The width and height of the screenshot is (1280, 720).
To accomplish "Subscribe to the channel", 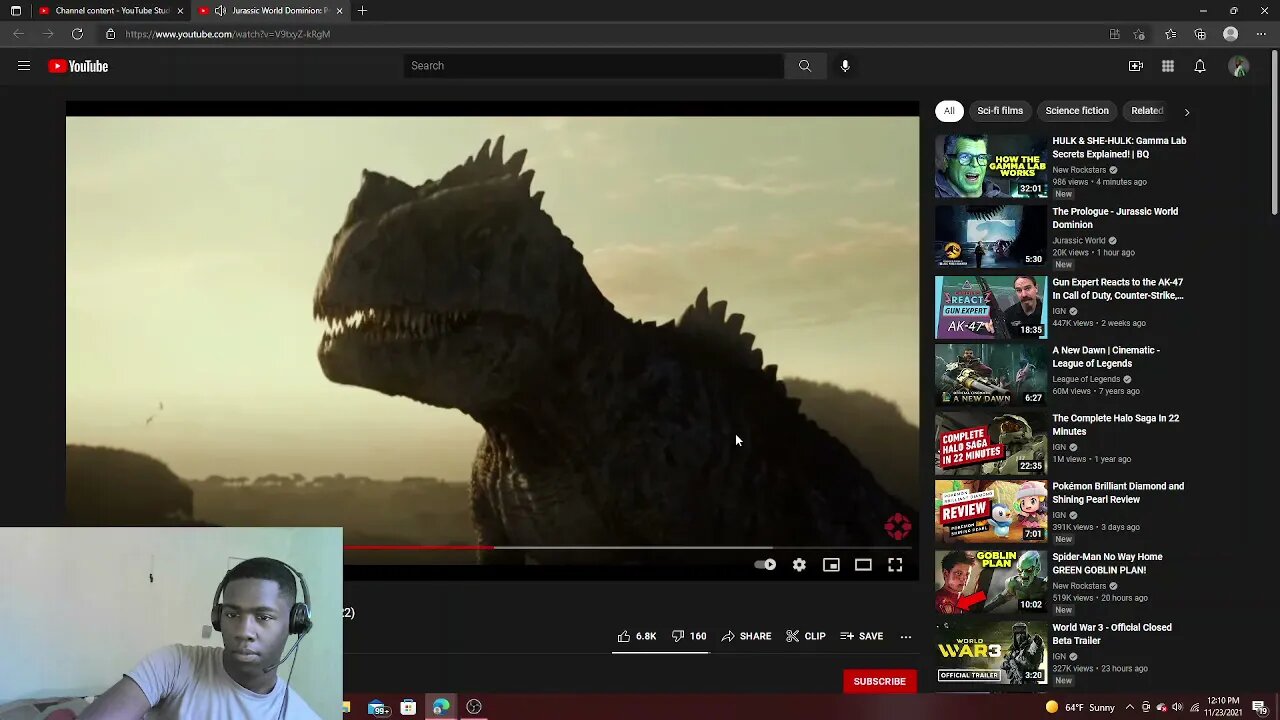I will point(879,682).
